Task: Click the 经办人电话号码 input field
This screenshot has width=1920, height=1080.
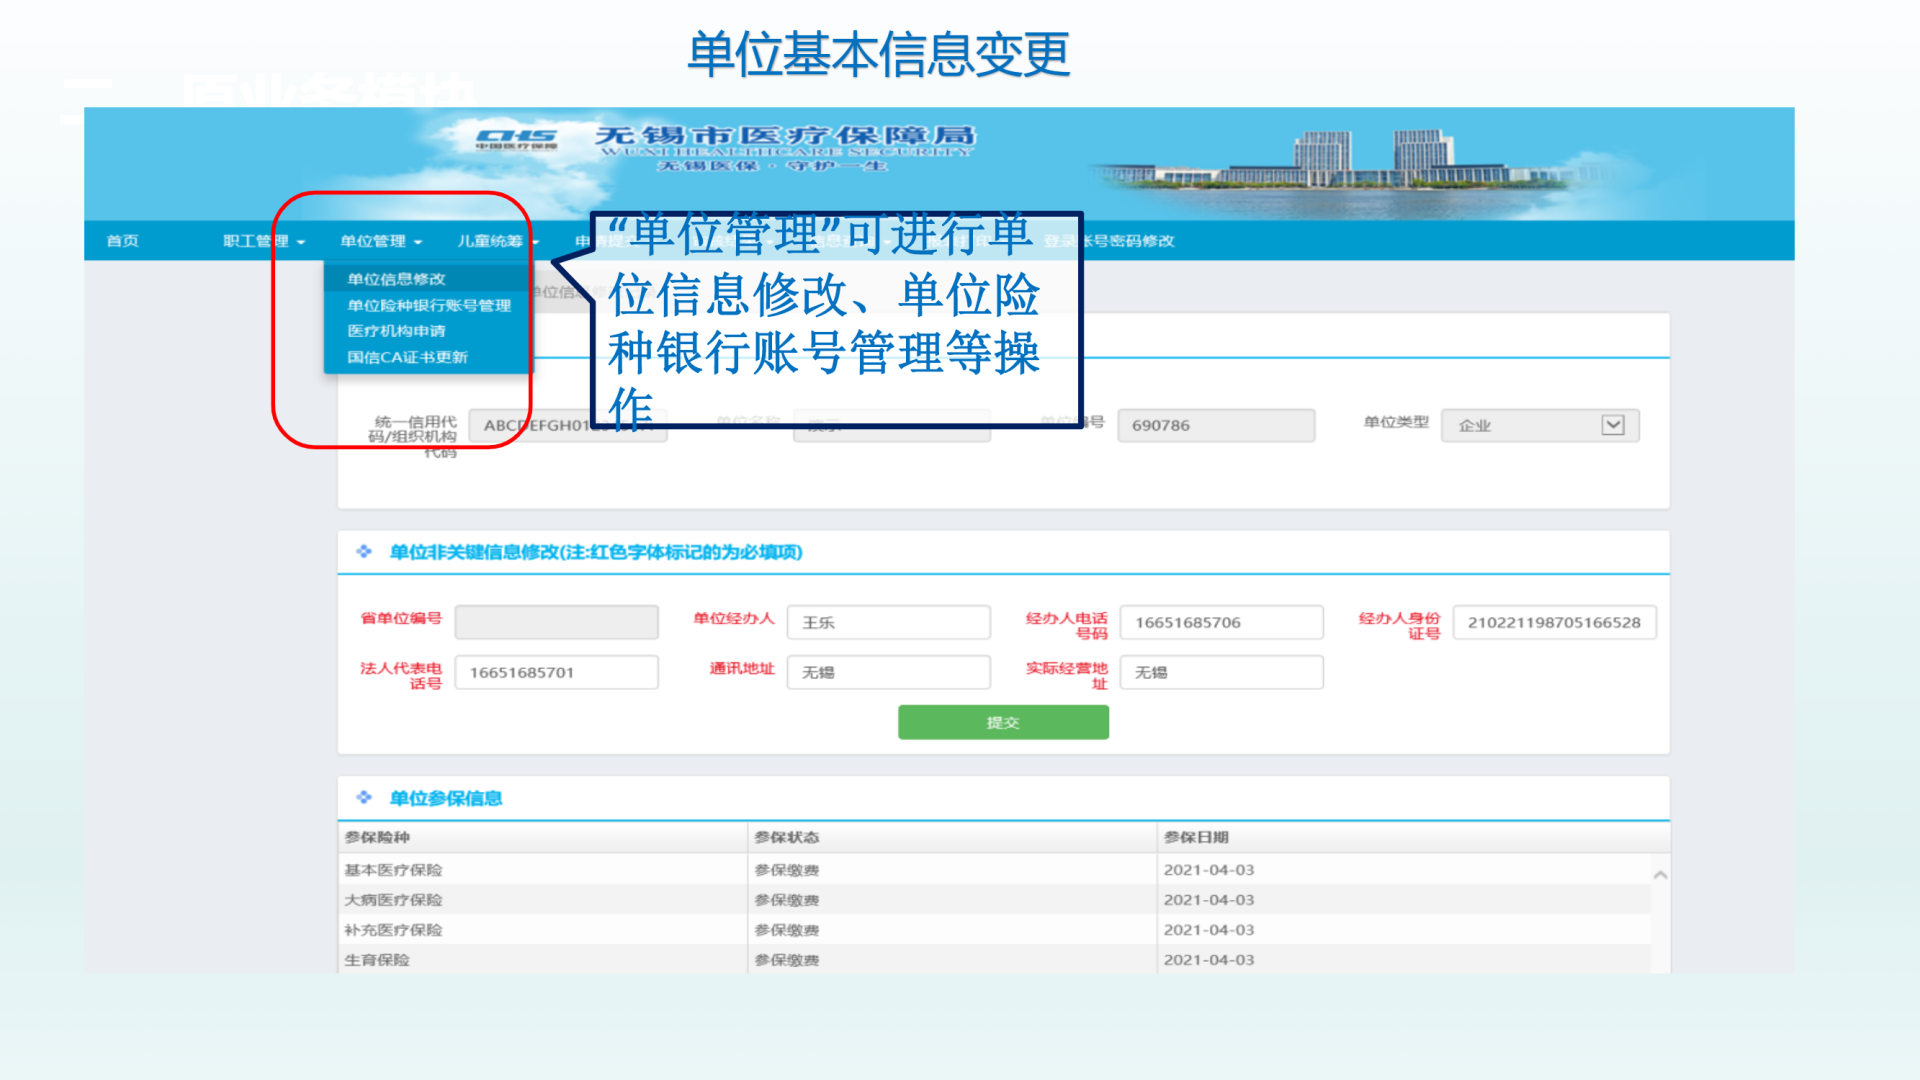Action: point(1220,622)
